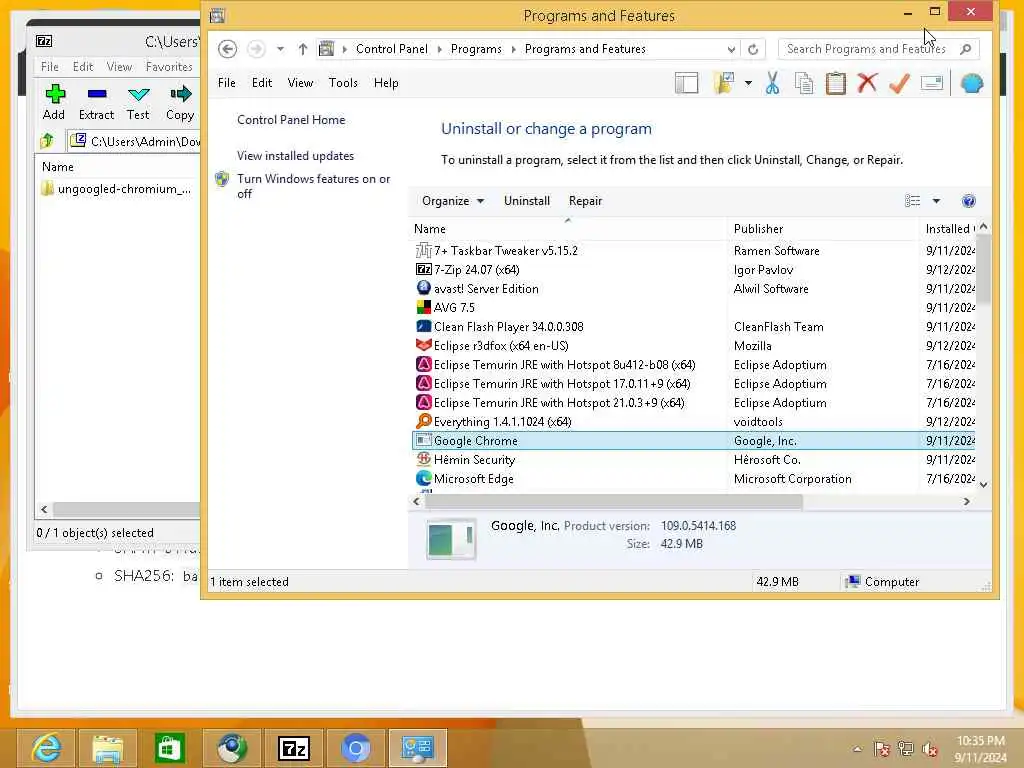The width and height of the screenshot is (1024, 768).
Task: Select 7+ Taskbar Tweaker v5.15.2
Action: coord(694,251)
